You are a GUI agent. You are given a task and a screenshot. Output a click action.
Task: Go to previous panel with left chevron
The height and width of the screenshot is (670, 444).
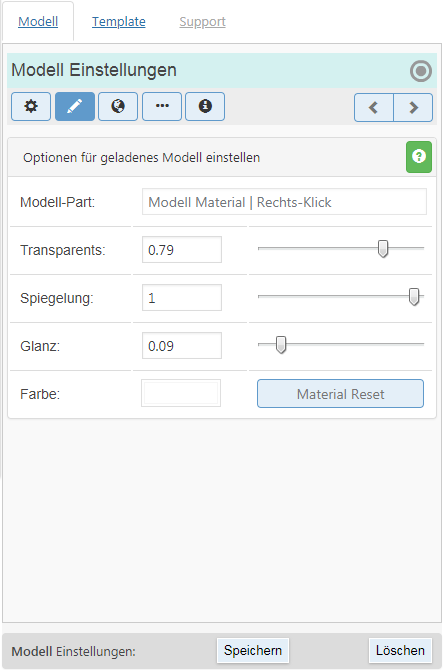click(373, 108)
